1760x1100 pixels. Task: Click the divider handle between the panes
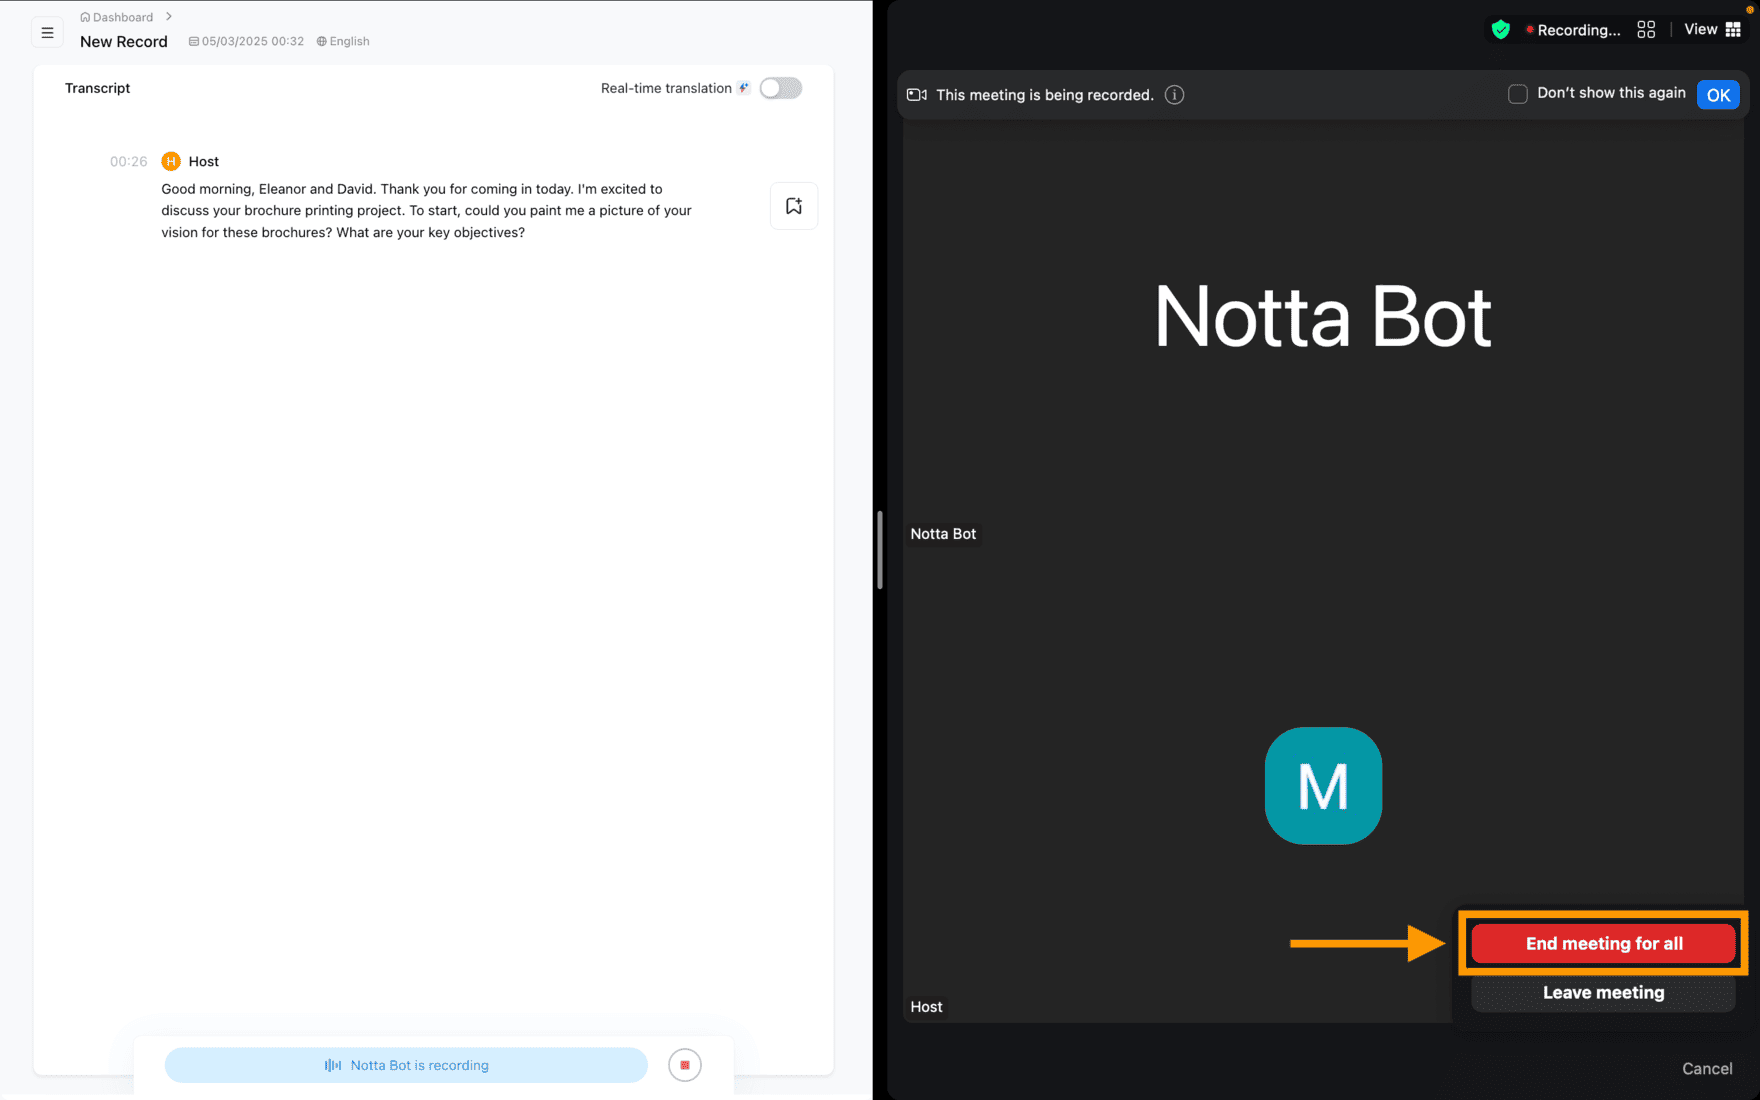point(880,550)
